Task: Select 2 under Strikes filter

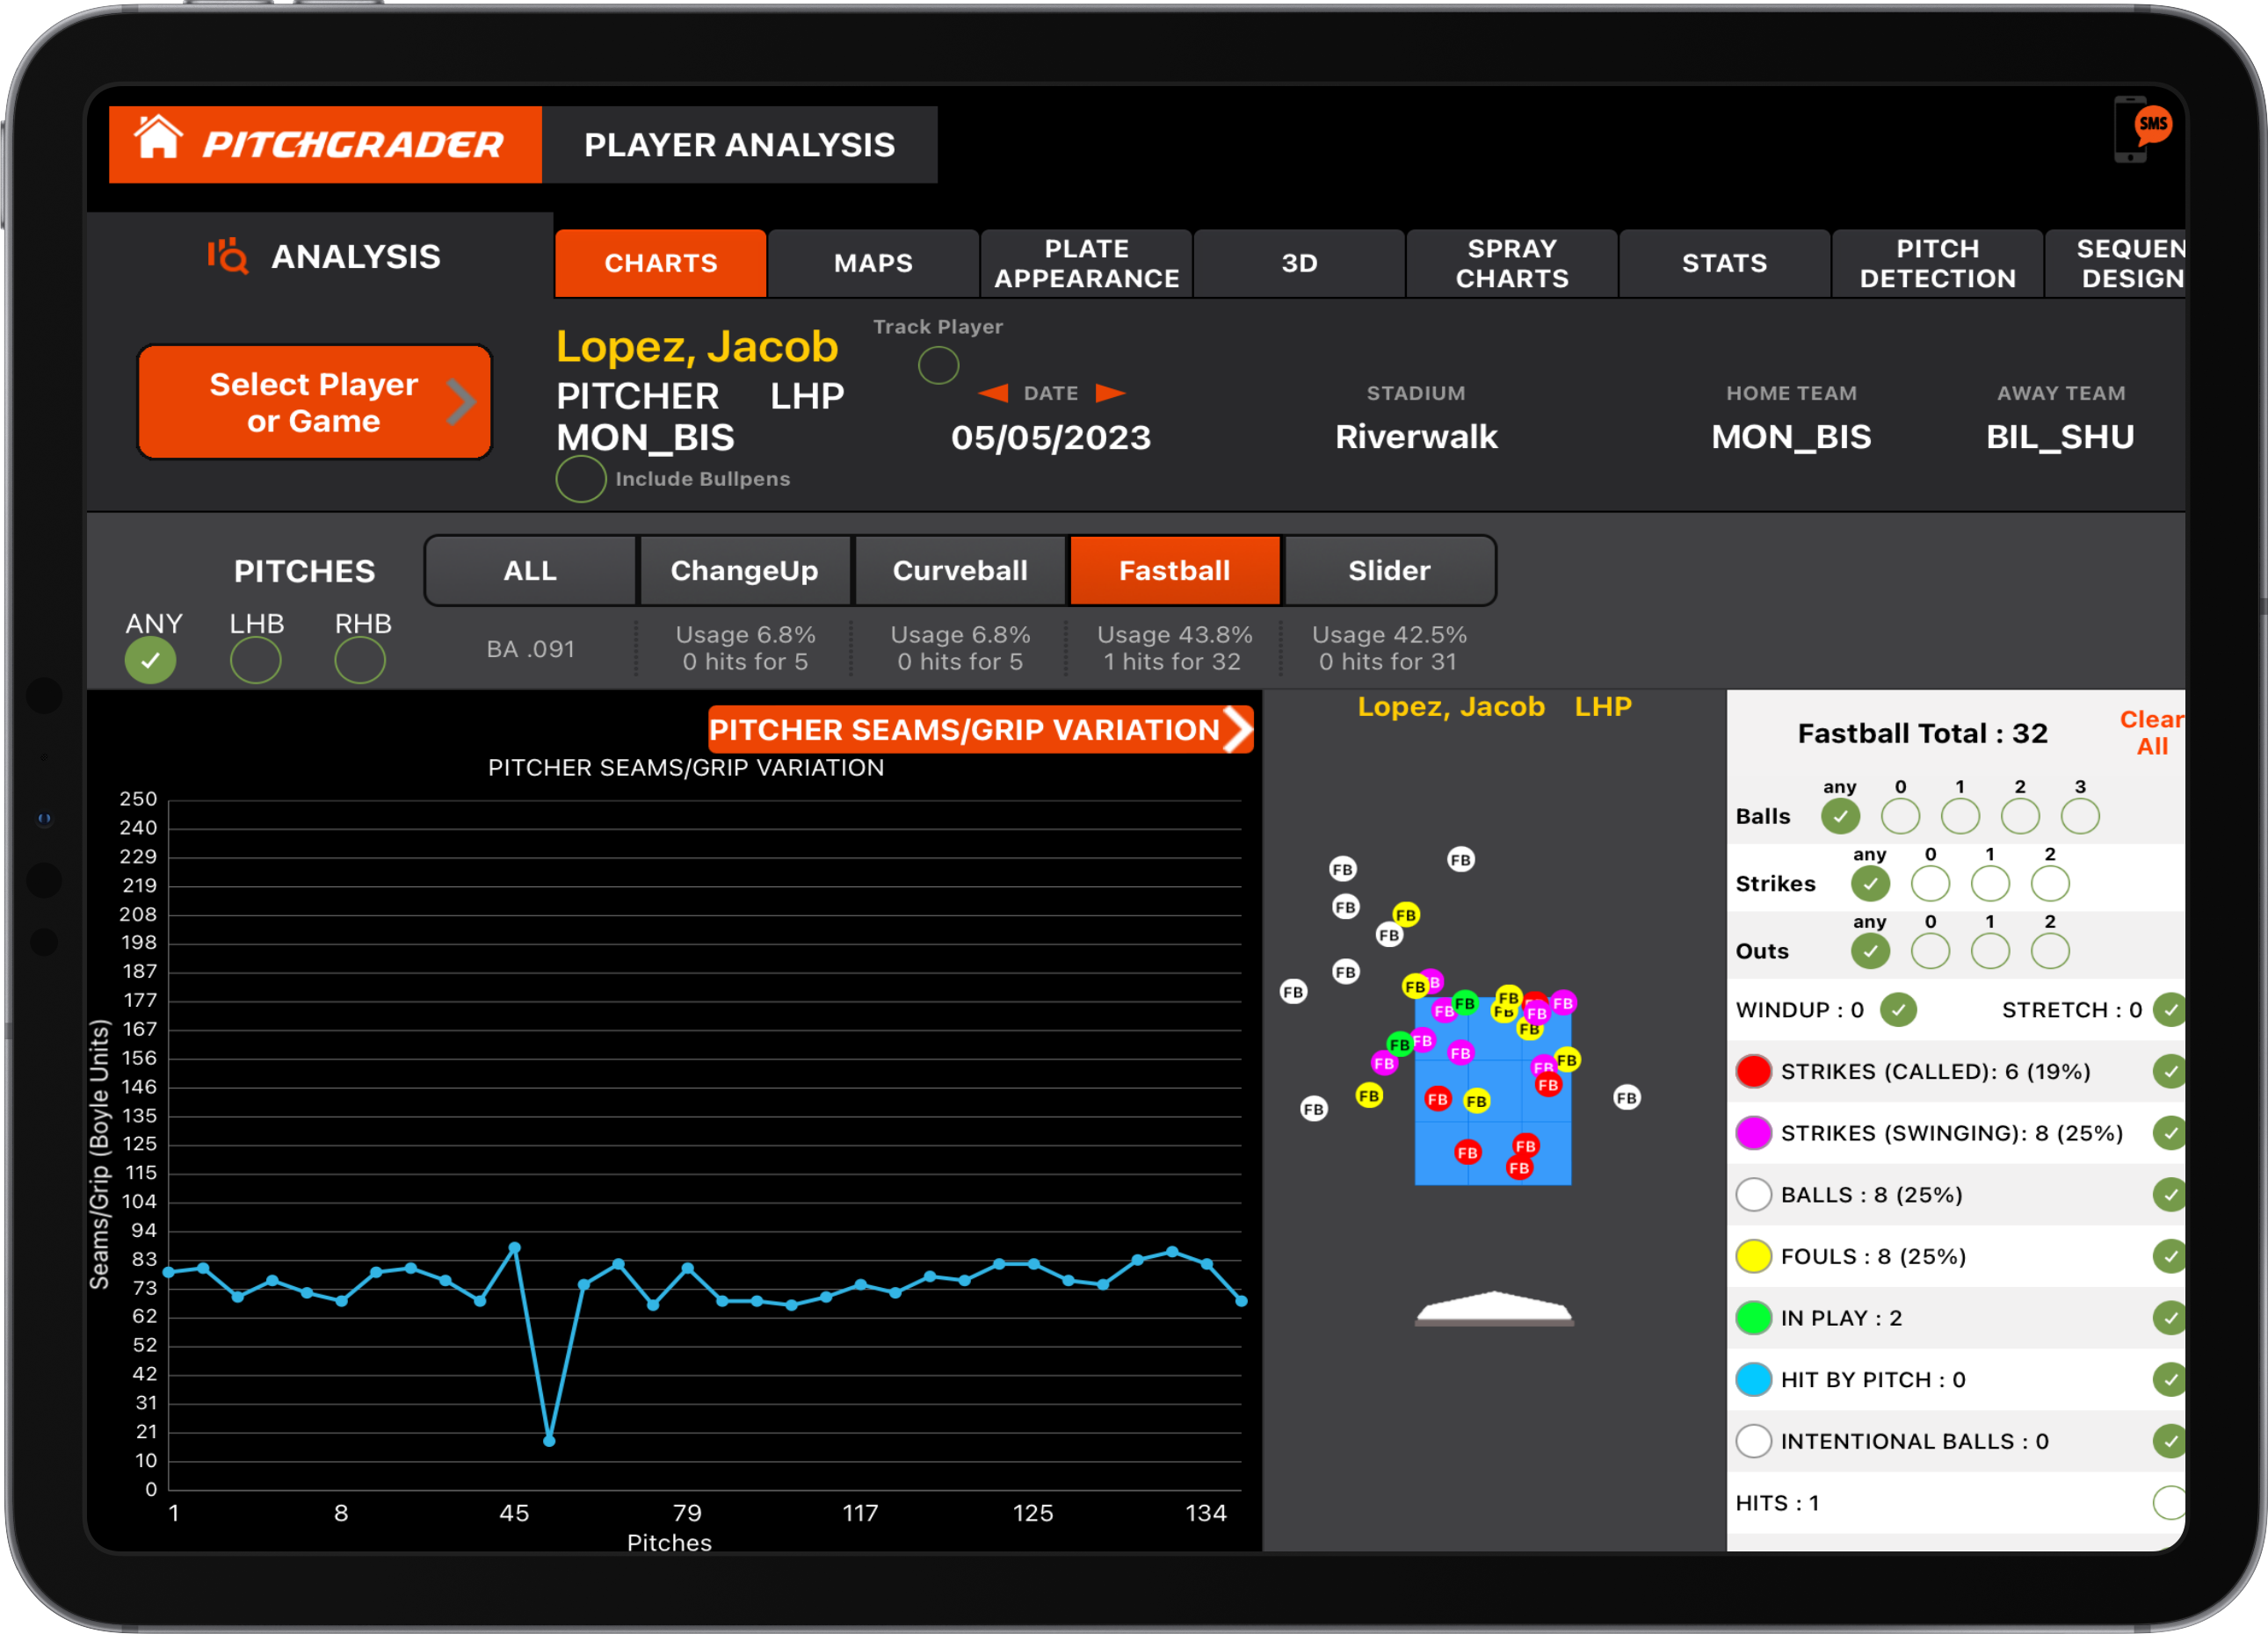Action: pyautogui.click(x=2049, y=884)
